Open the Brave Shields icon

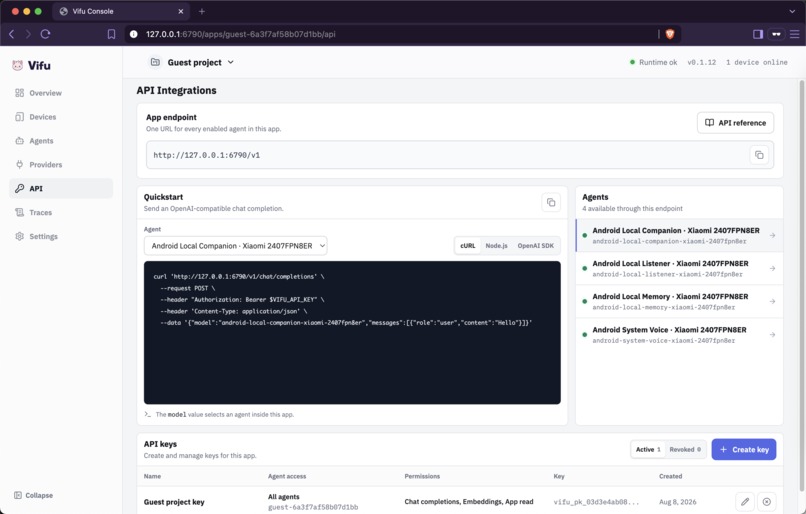coord(670,34)
